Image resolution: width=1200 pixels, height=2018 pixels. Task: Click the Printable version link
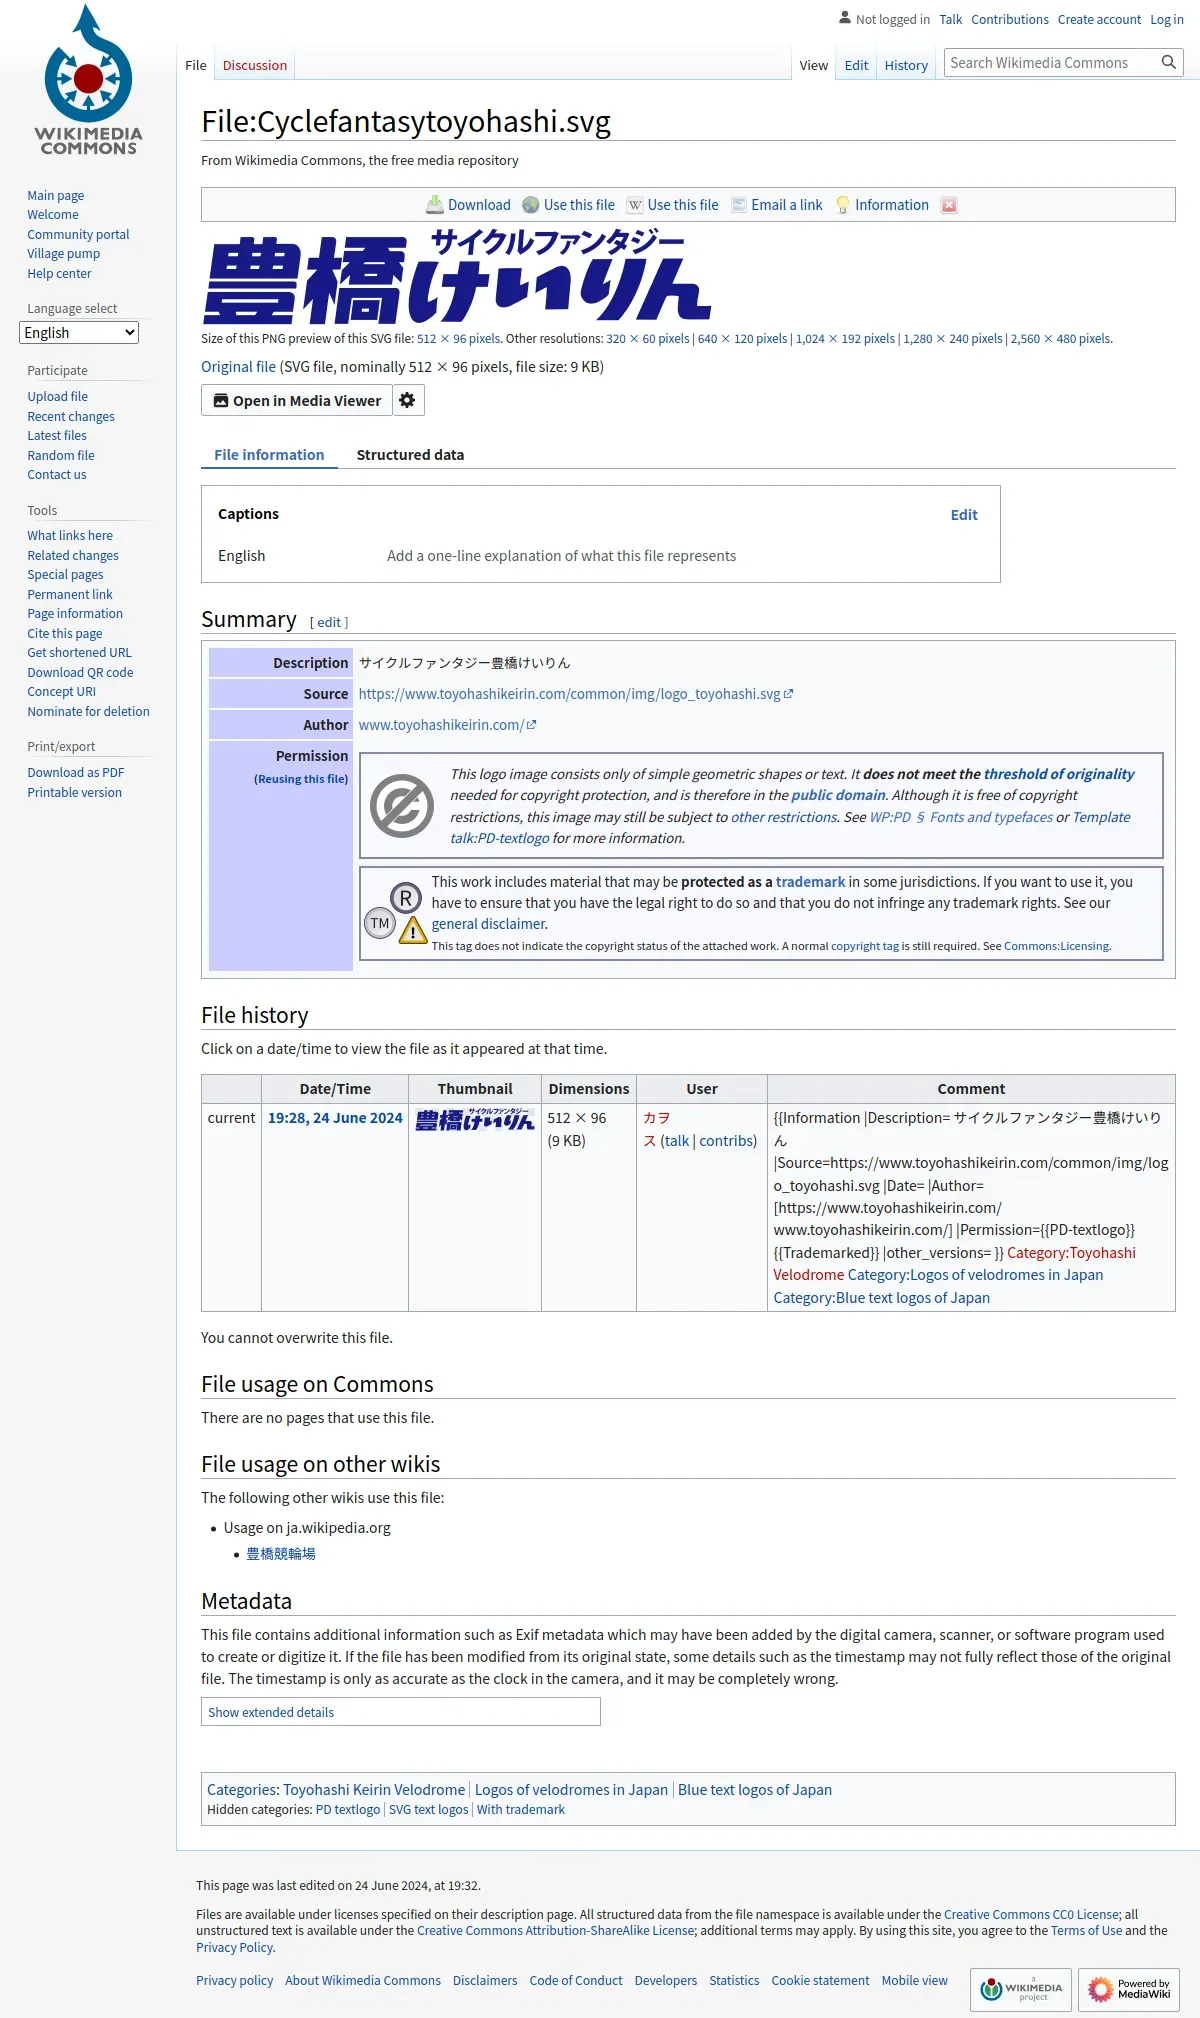(x=75, y=793)
